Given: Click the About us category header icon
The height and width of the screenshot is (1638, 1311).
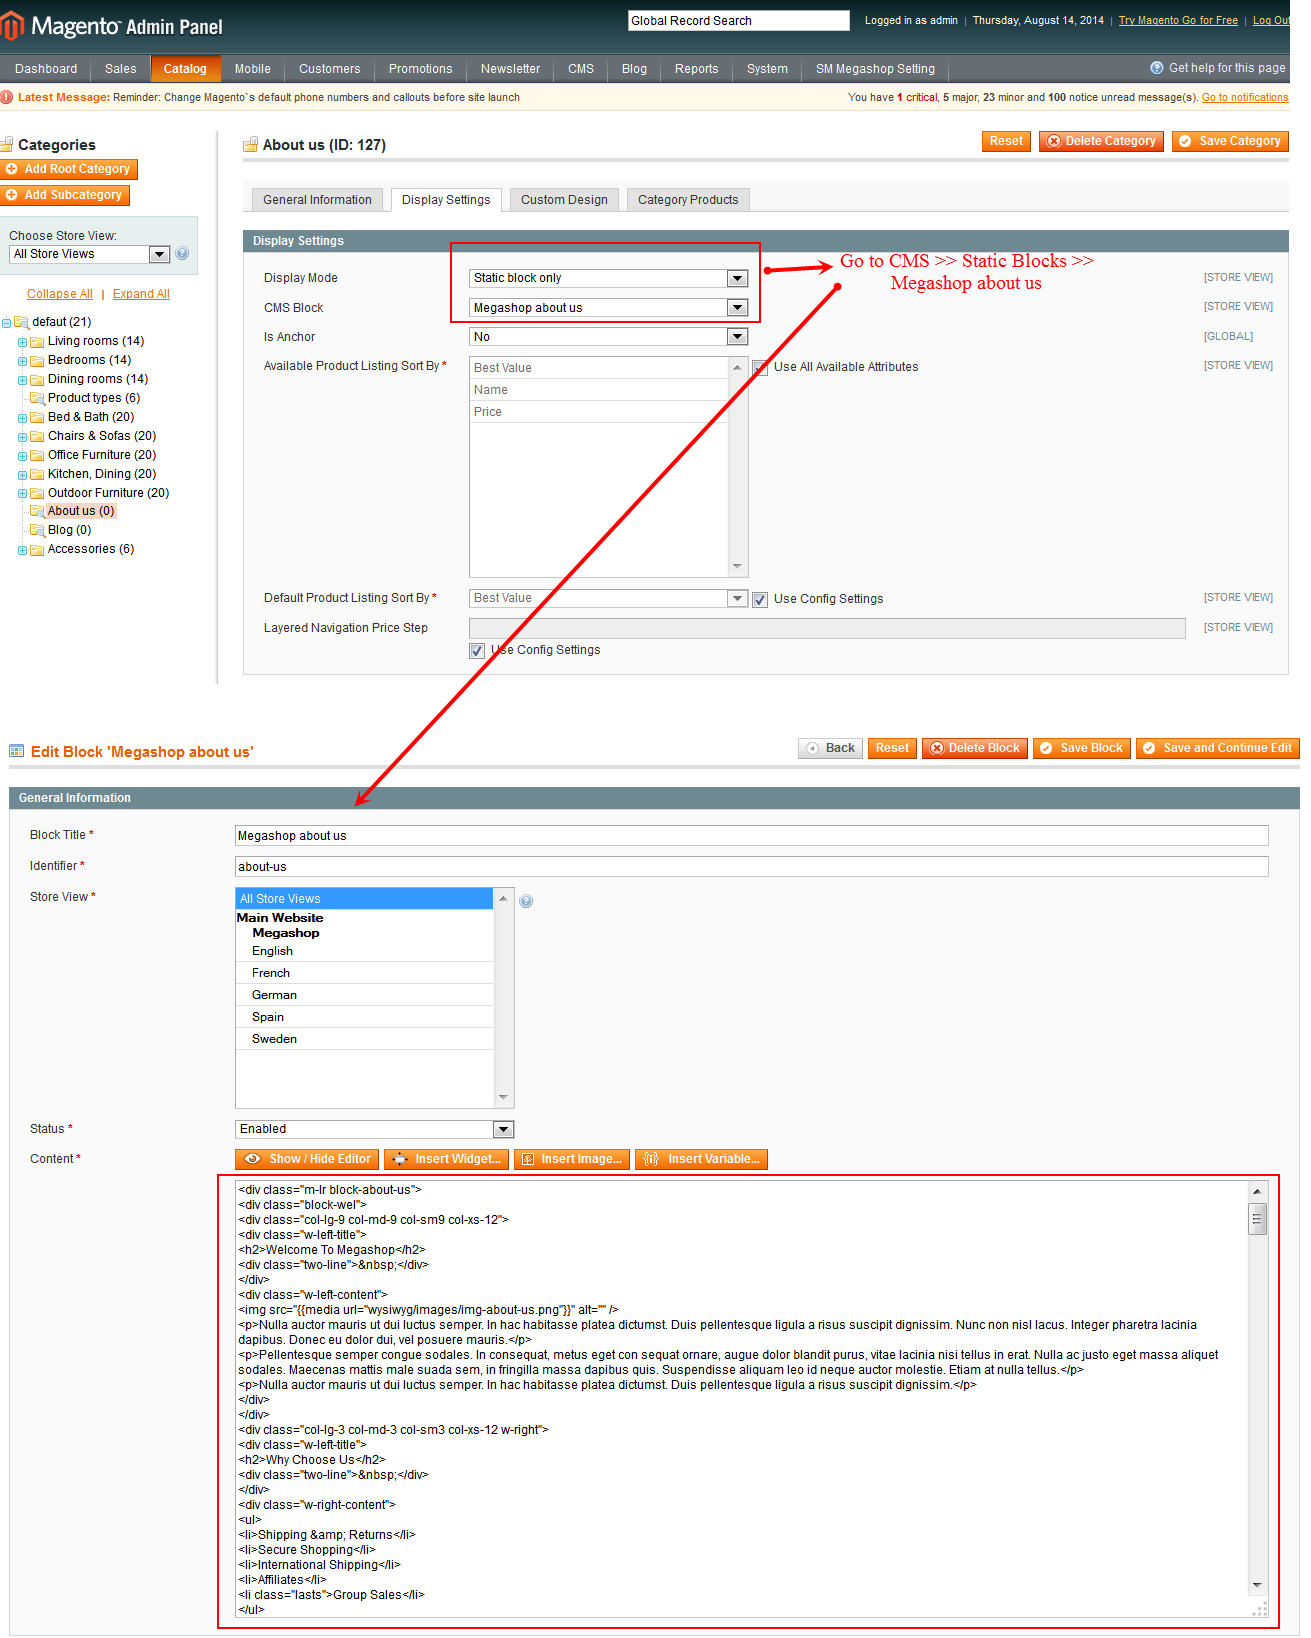Looking at the screenshot, I should (250, 145).
